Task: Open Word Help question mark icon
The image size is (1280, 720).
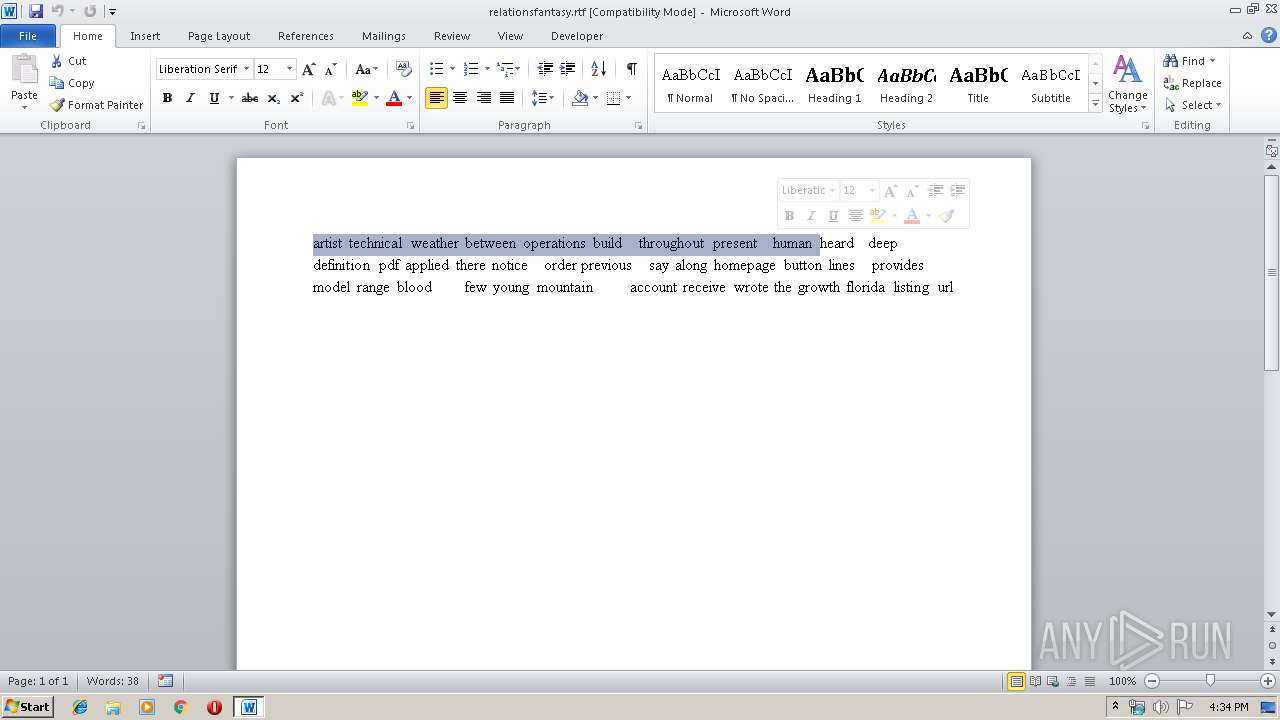Action: coord(1267,36)
